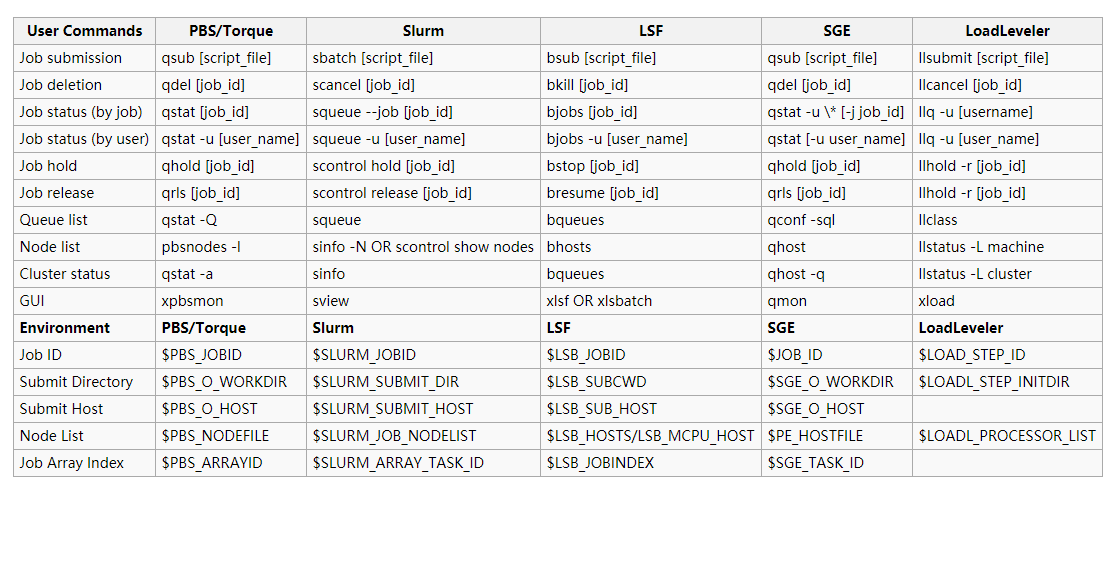
Task: Click the LoadLeveler column header
Action: click(x=1007, y=31)
